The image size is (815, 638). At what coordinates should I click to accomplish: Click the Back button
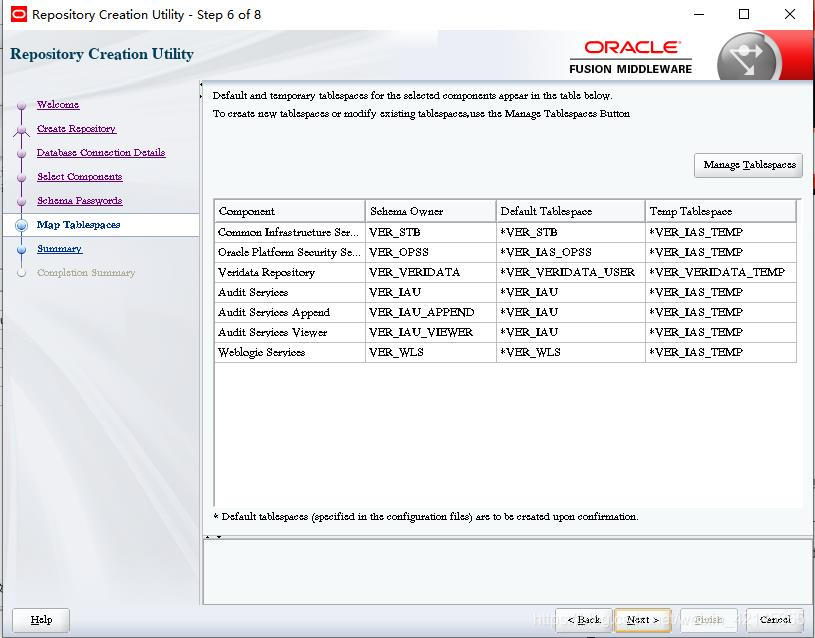click(584, 620)
